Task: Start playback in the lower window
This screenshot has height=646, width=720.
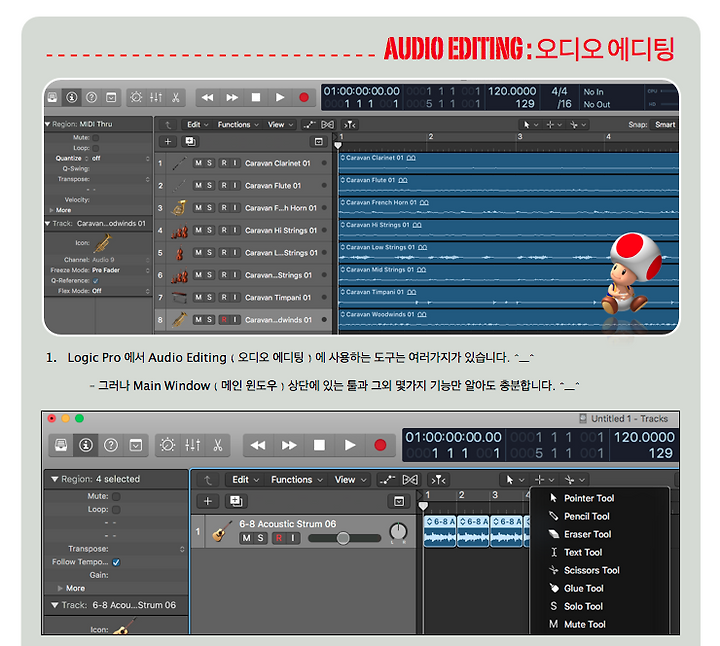Action: click(350, 445)
